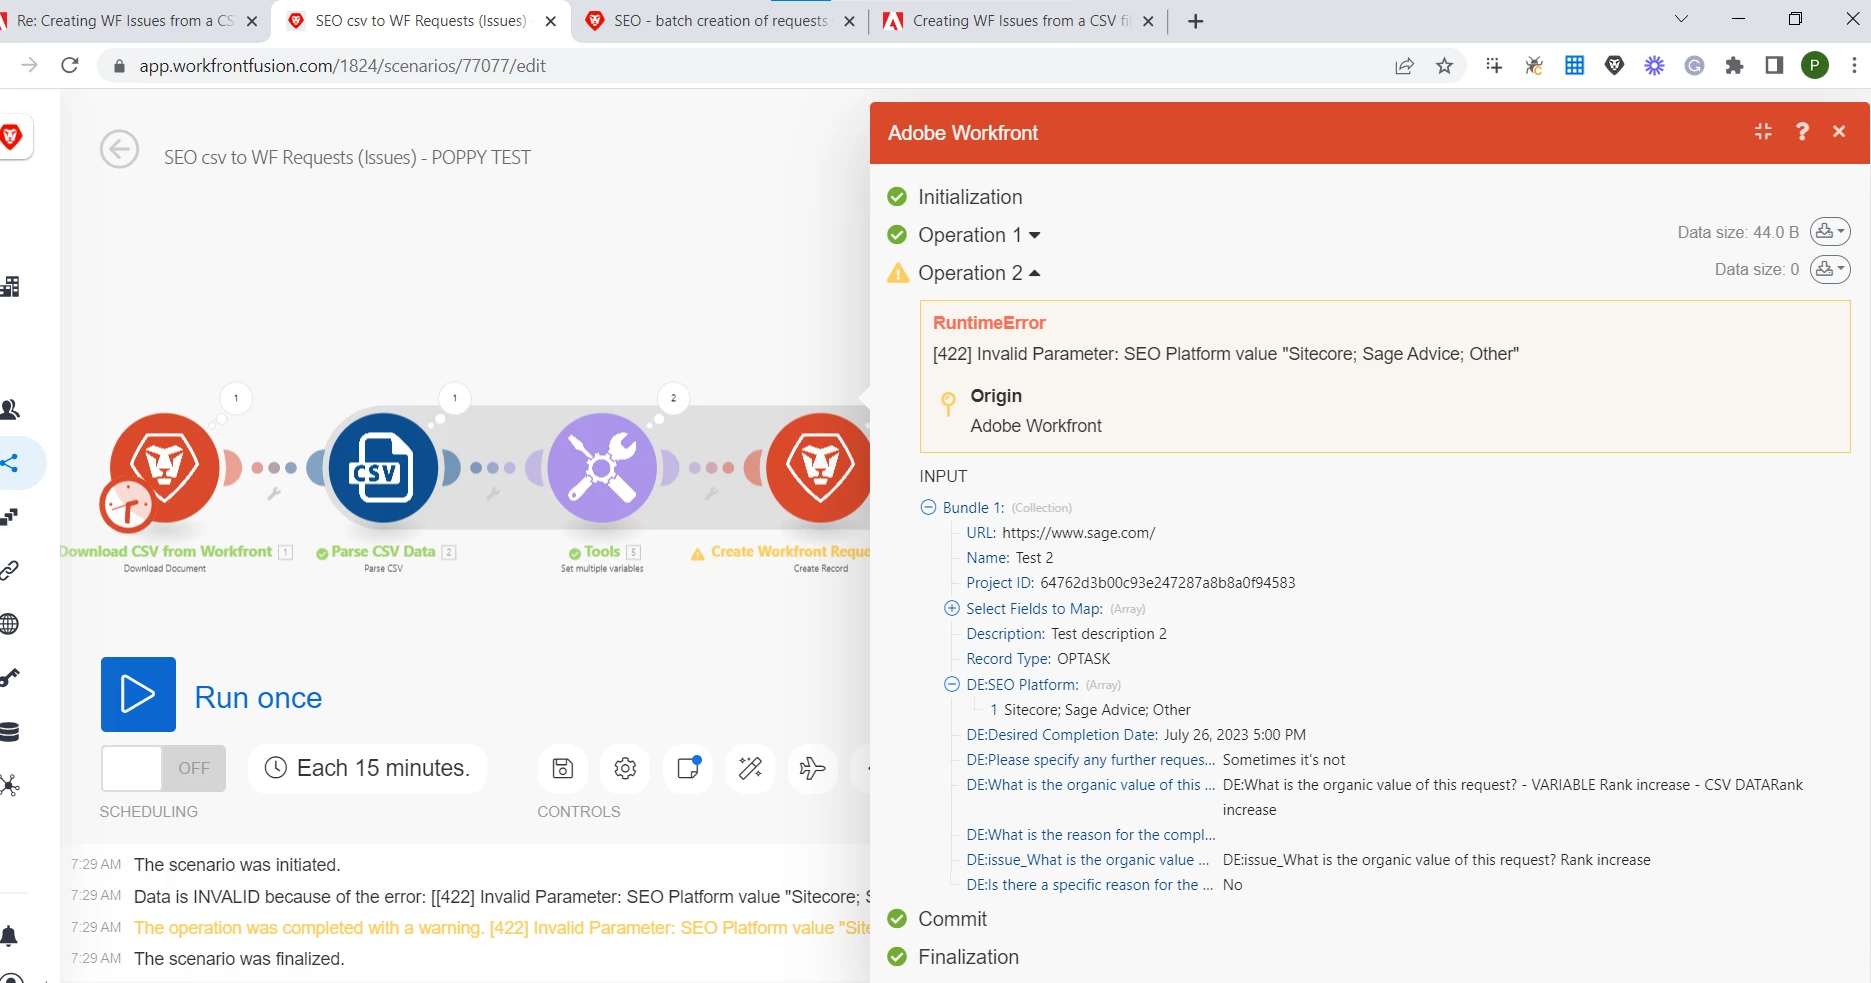Click wrench between Download and Parse CSV

[274, 494]
